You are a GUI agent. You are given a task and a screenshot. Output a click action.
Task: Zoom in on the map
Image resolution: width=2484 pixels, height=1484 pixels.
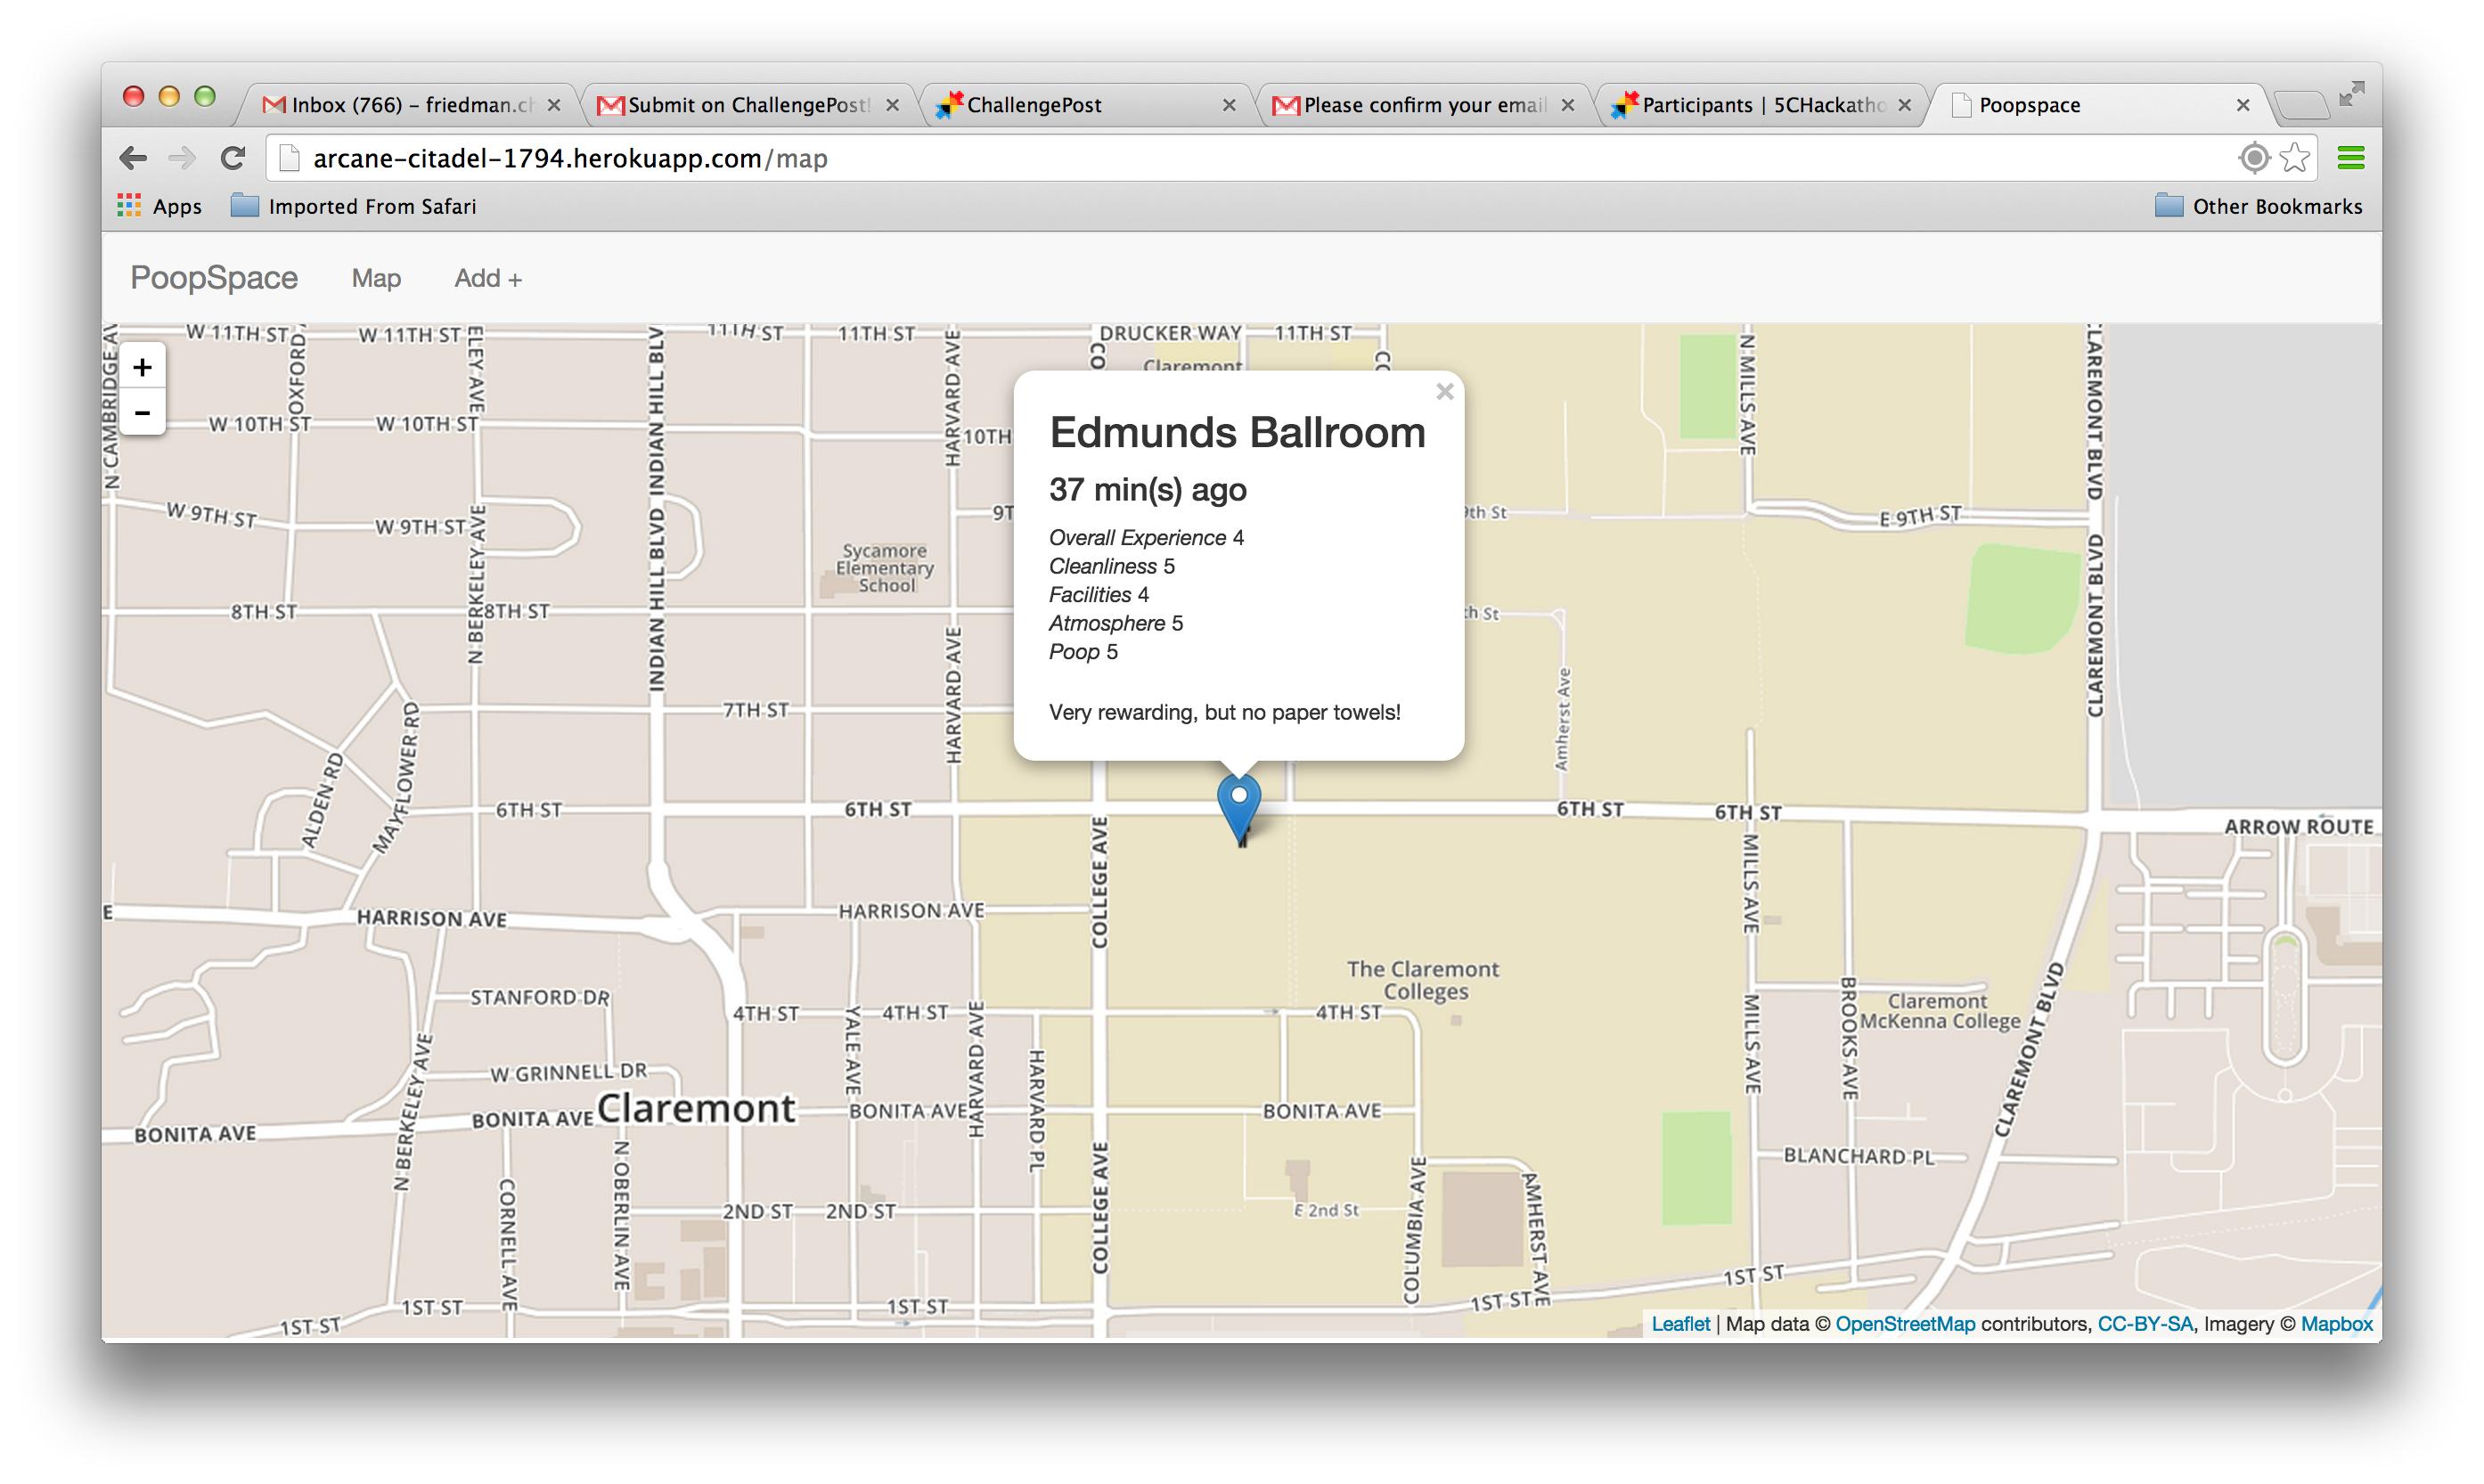pyautogui.click(x=142, y=367)
